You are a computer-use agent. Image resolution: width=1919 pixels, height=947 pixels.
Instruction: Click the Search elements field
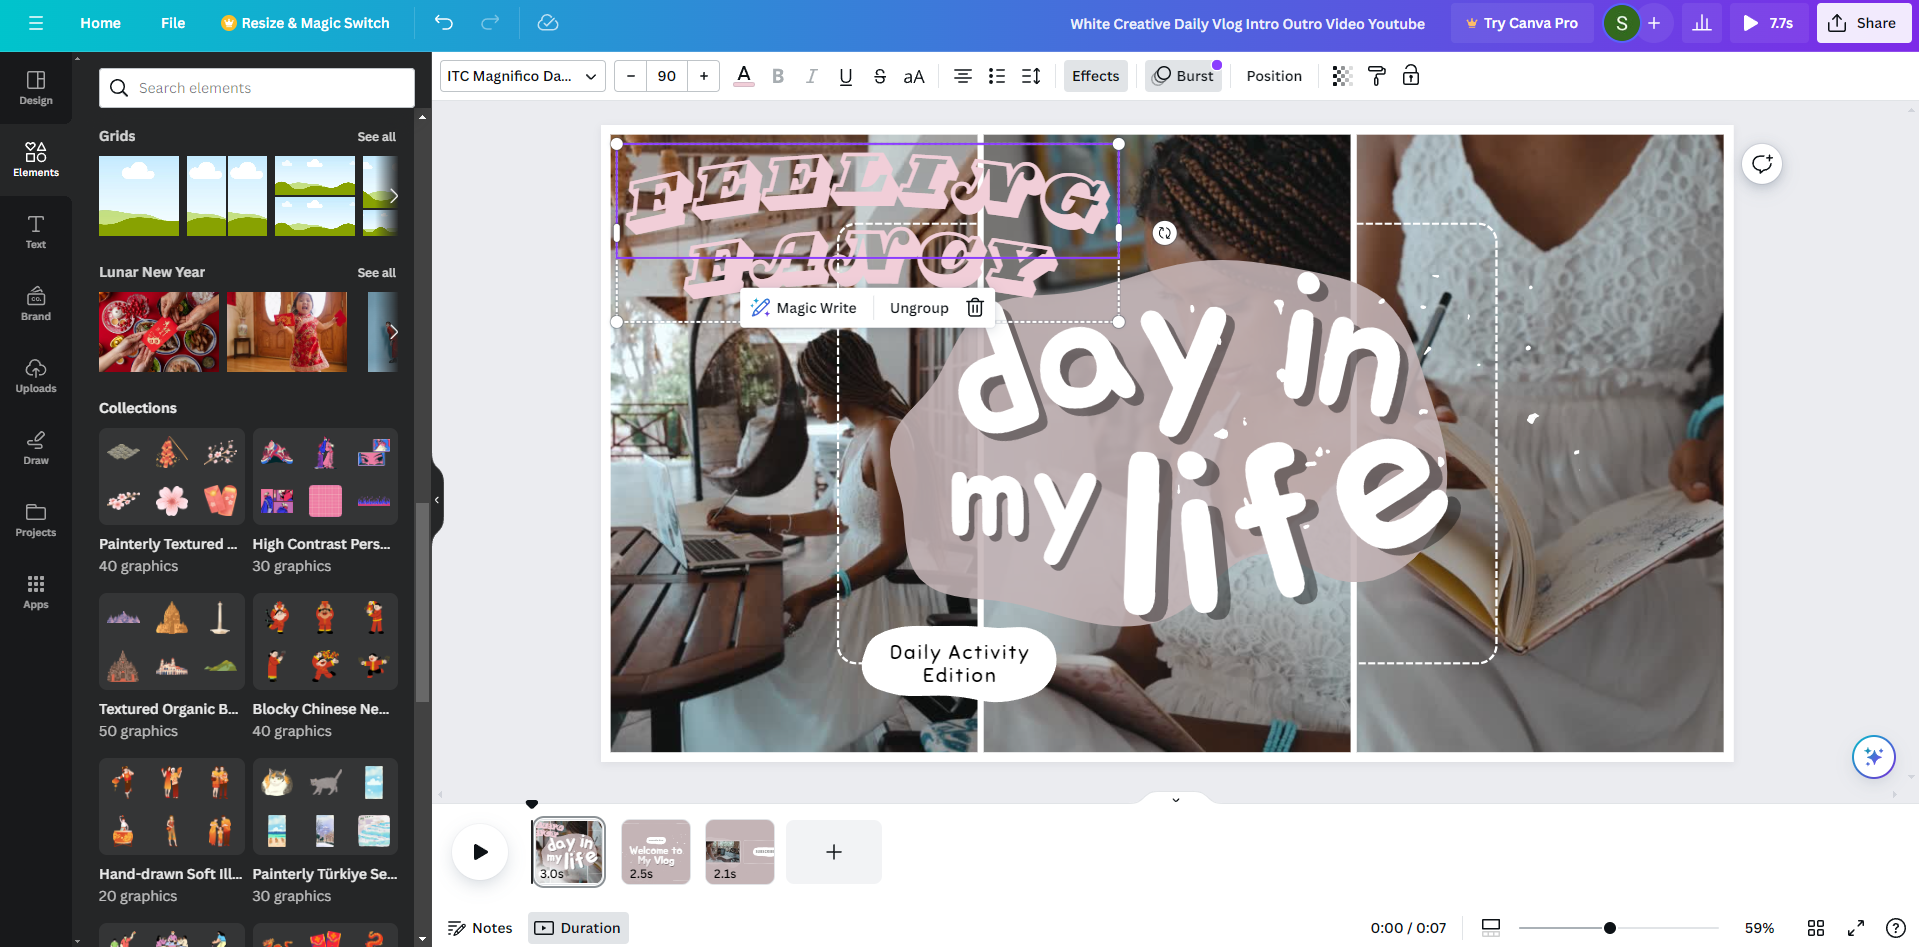[257, 88]
